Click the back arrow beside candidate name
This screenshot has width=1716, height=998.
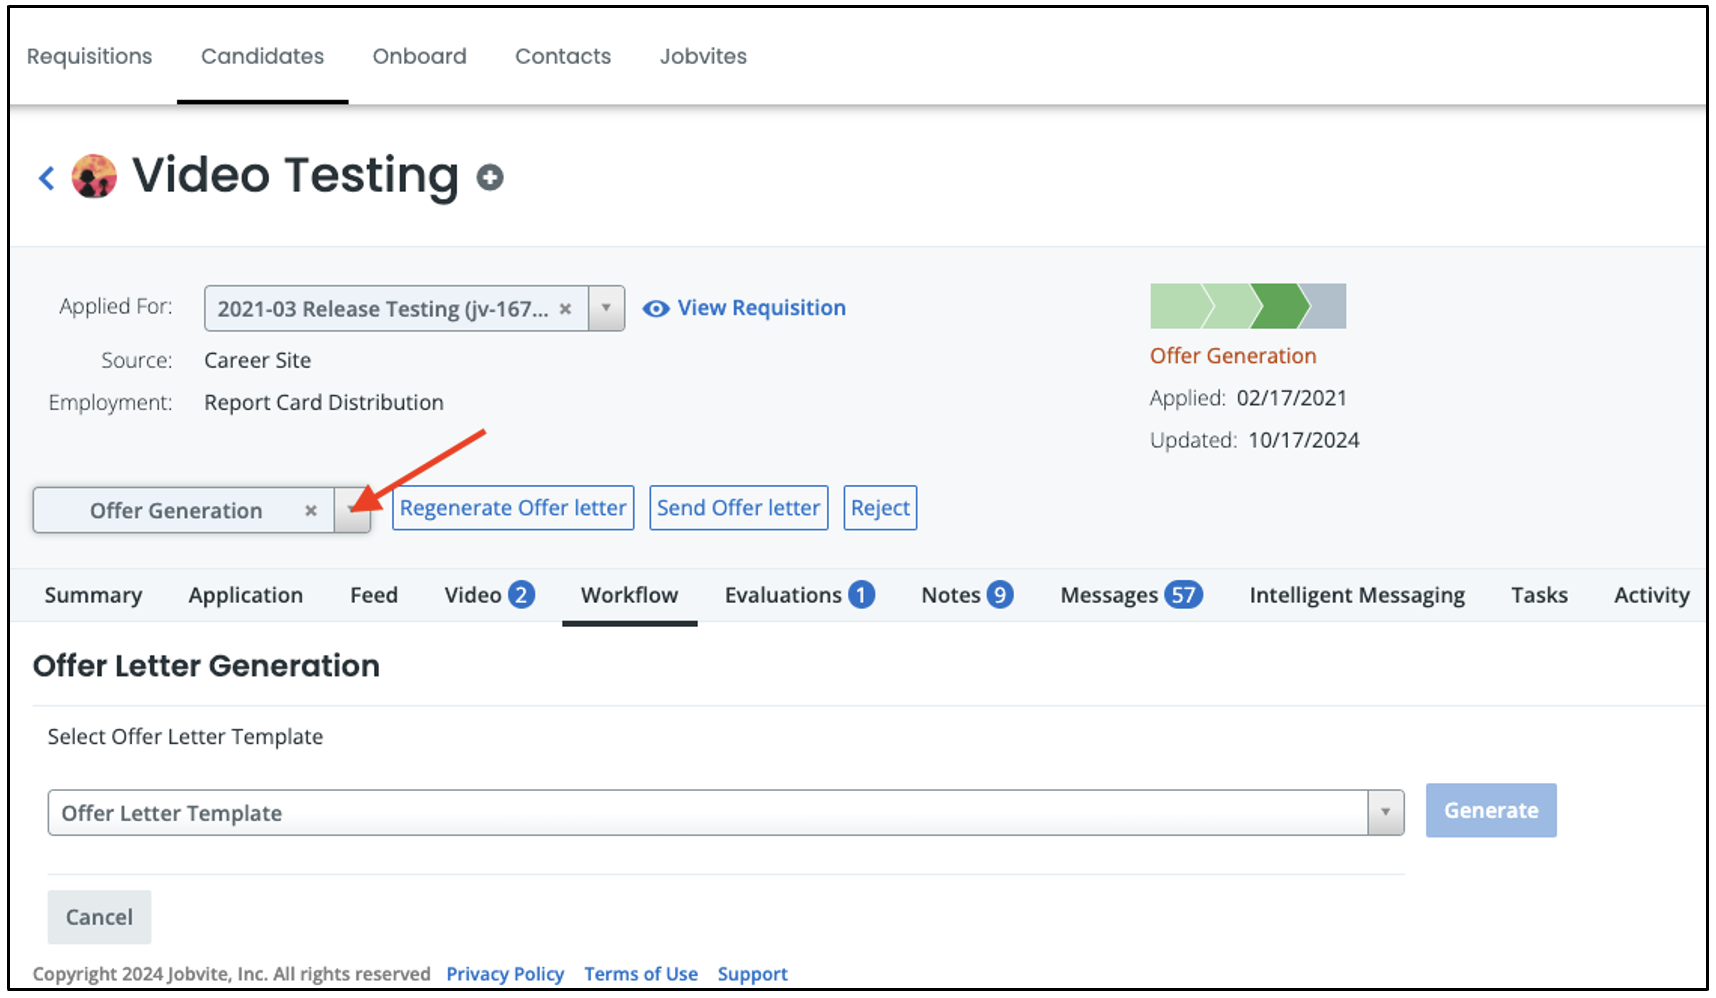coord(46,178)
